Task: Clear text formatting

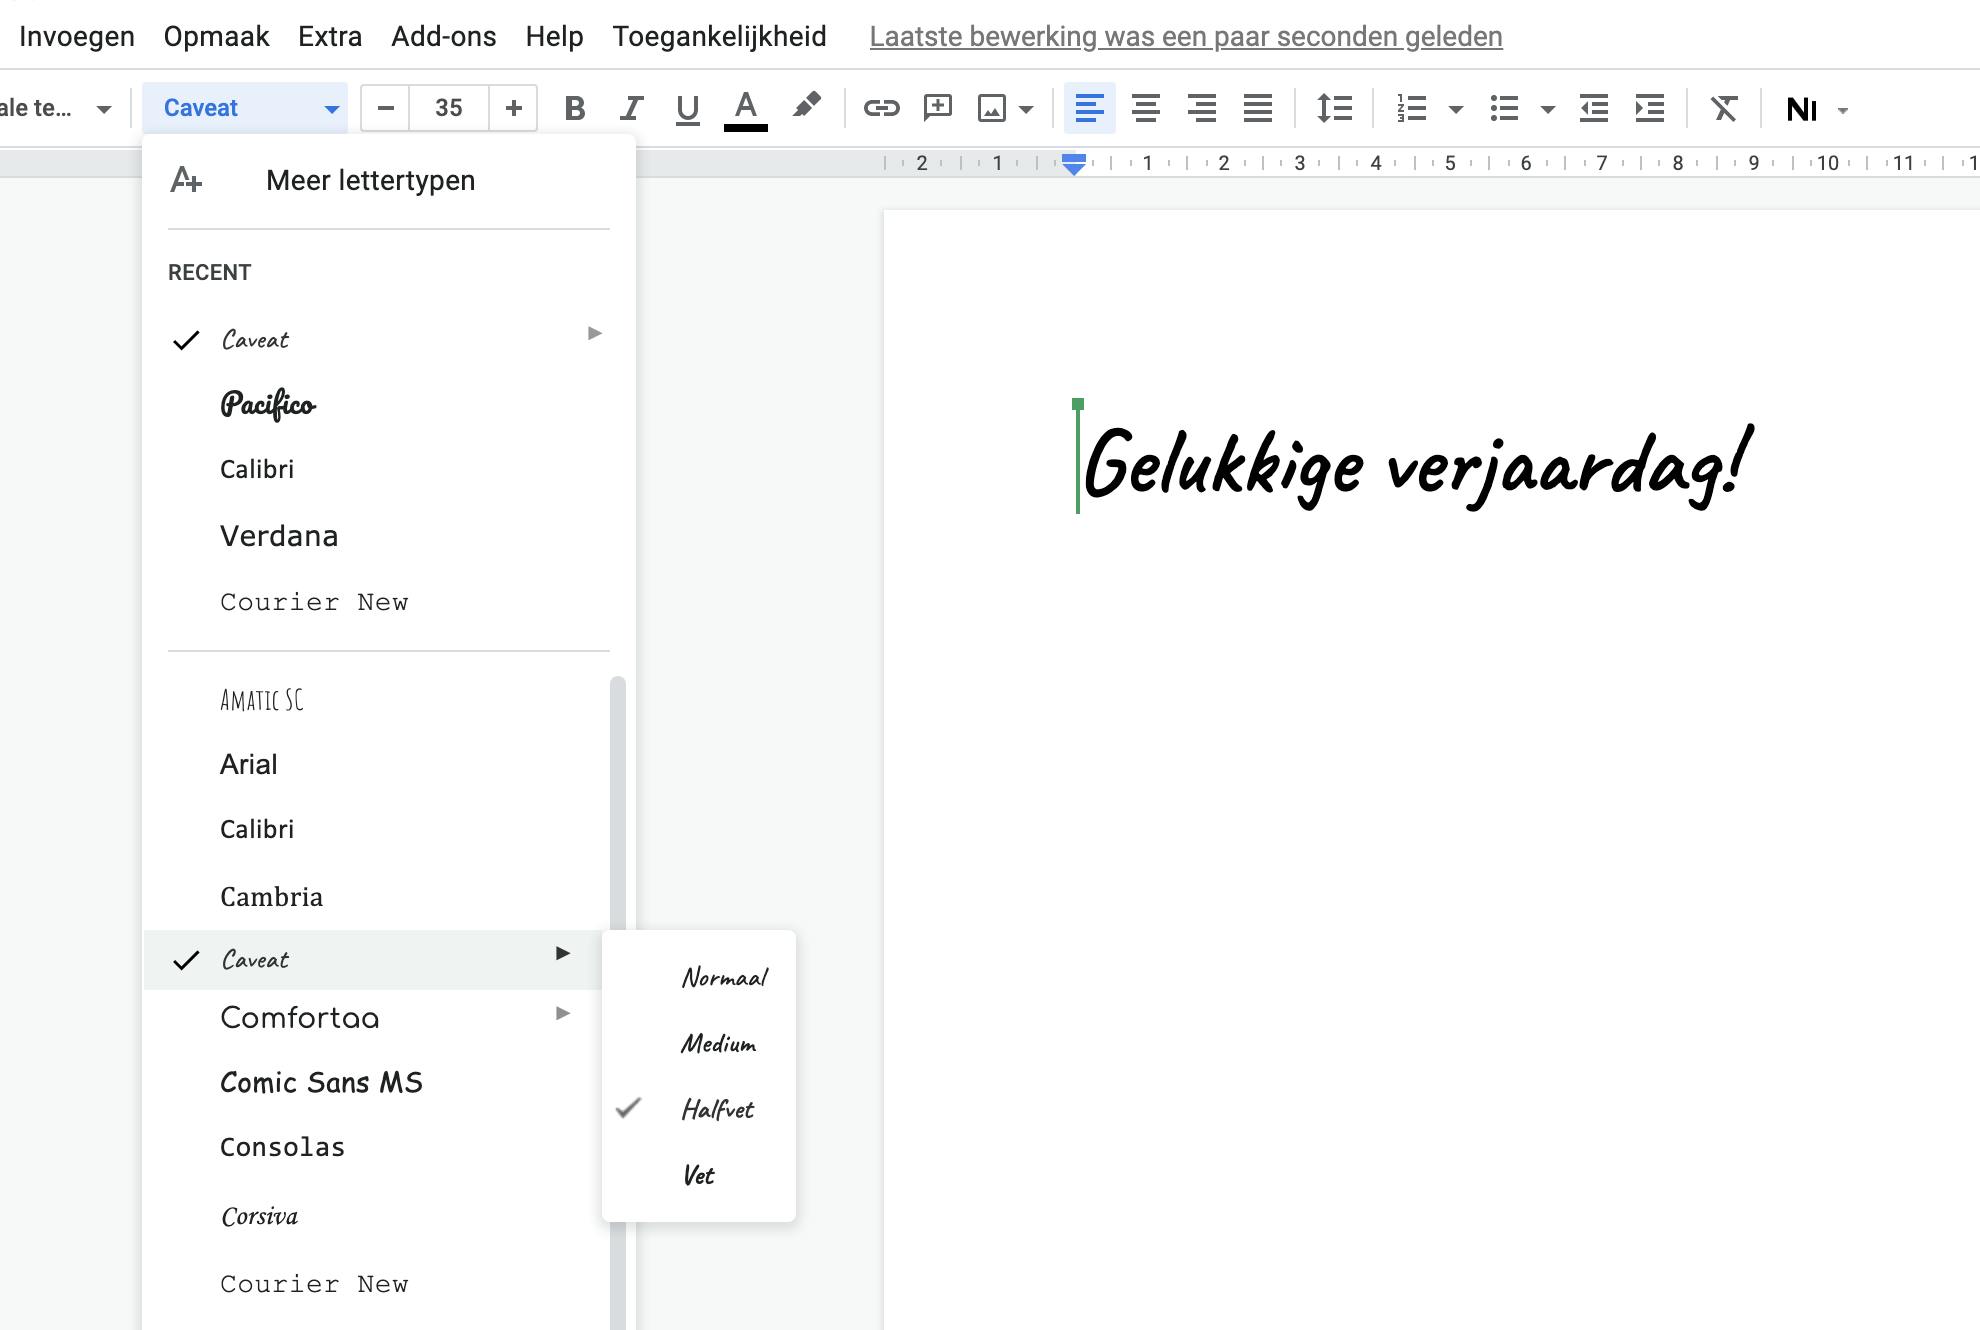Action: coord(1724,108)
